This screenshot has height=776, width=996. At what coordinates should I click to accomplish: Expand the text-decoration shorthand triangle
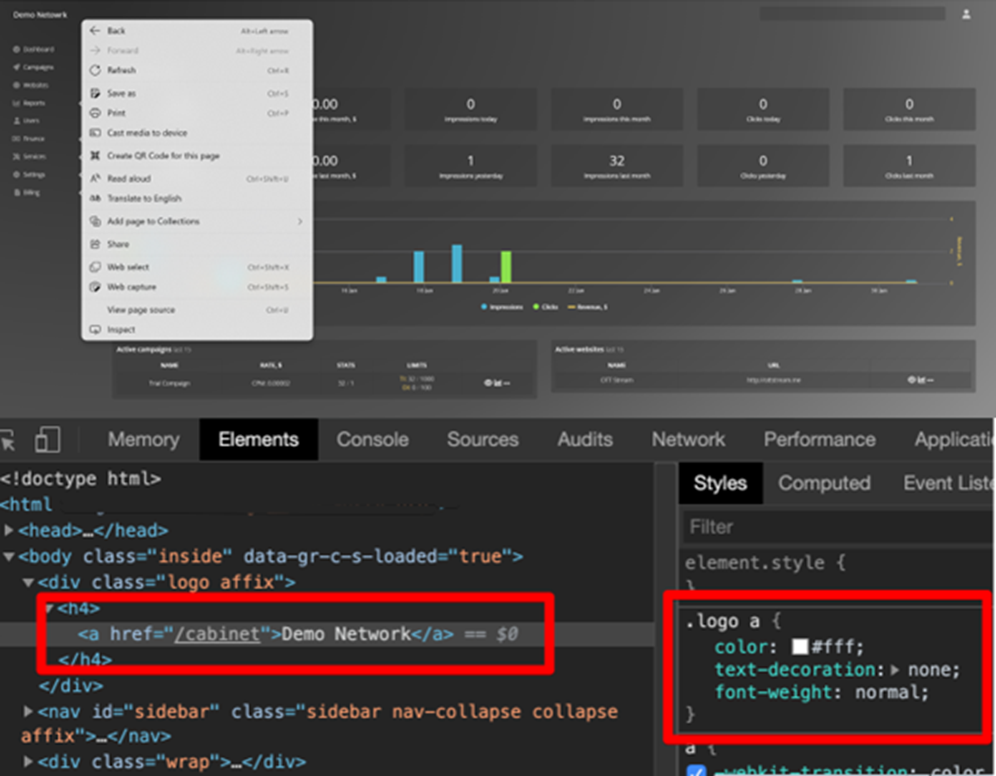(895, 669)
